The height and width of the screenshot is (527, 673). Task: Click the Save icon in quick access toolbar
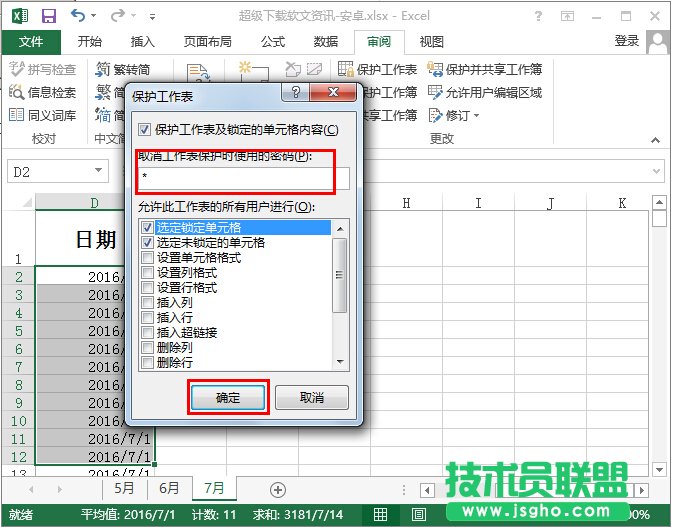click(49, 16)
